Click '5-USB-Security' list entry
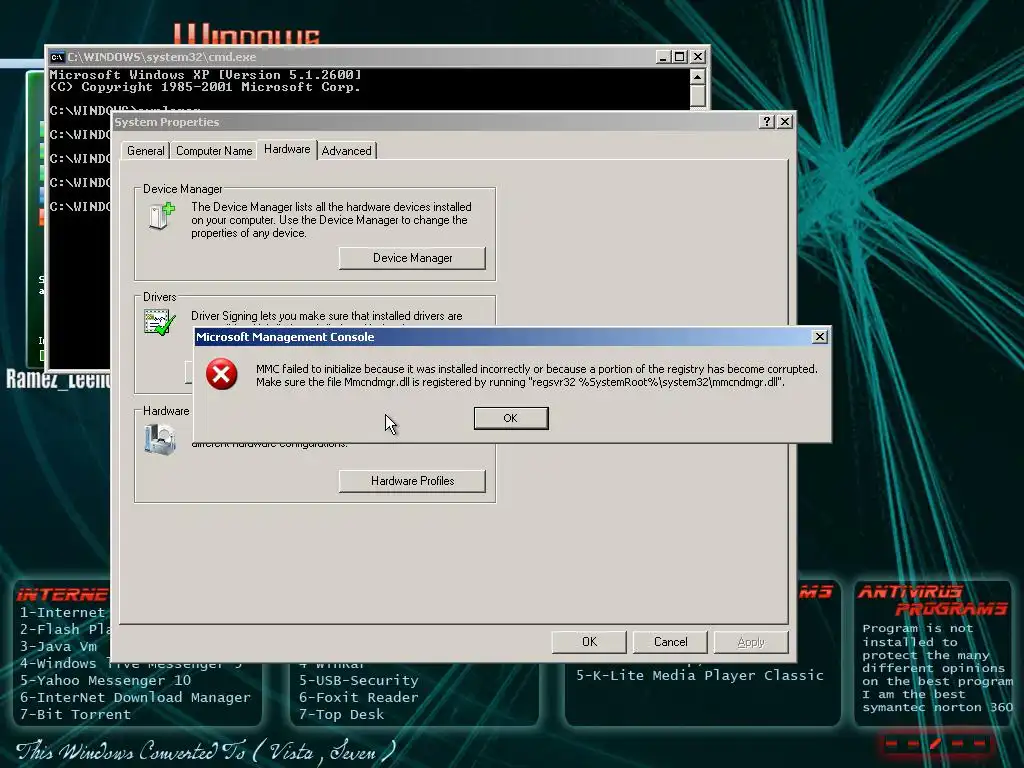Screen dimensions: 1024x768 359,680
